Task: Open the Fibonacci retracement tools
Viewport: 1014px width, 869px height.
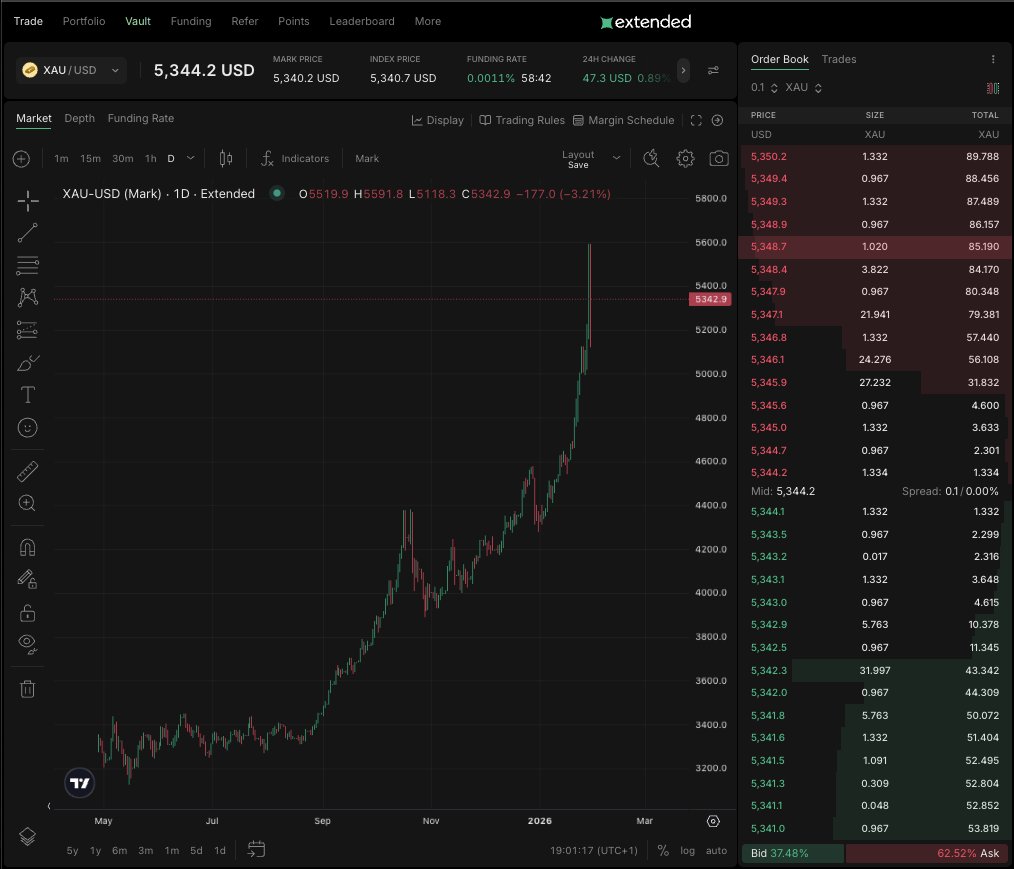Action: point(27,265)
